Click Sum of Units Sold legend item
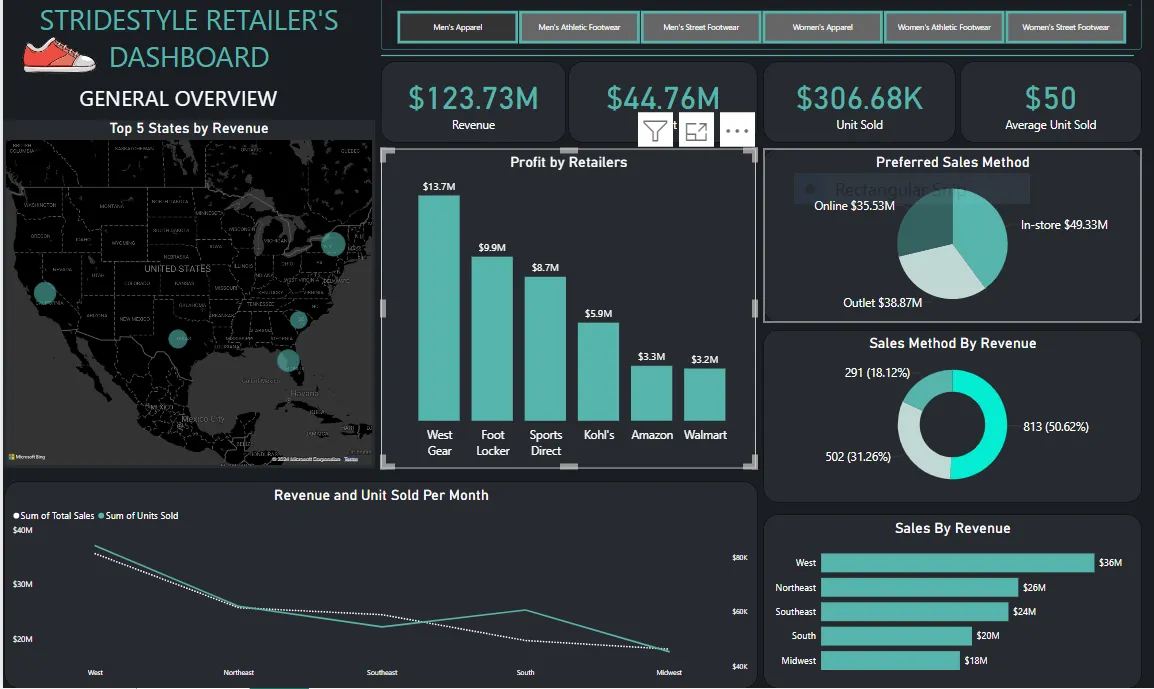1154x689 pixels. [138, 516]
